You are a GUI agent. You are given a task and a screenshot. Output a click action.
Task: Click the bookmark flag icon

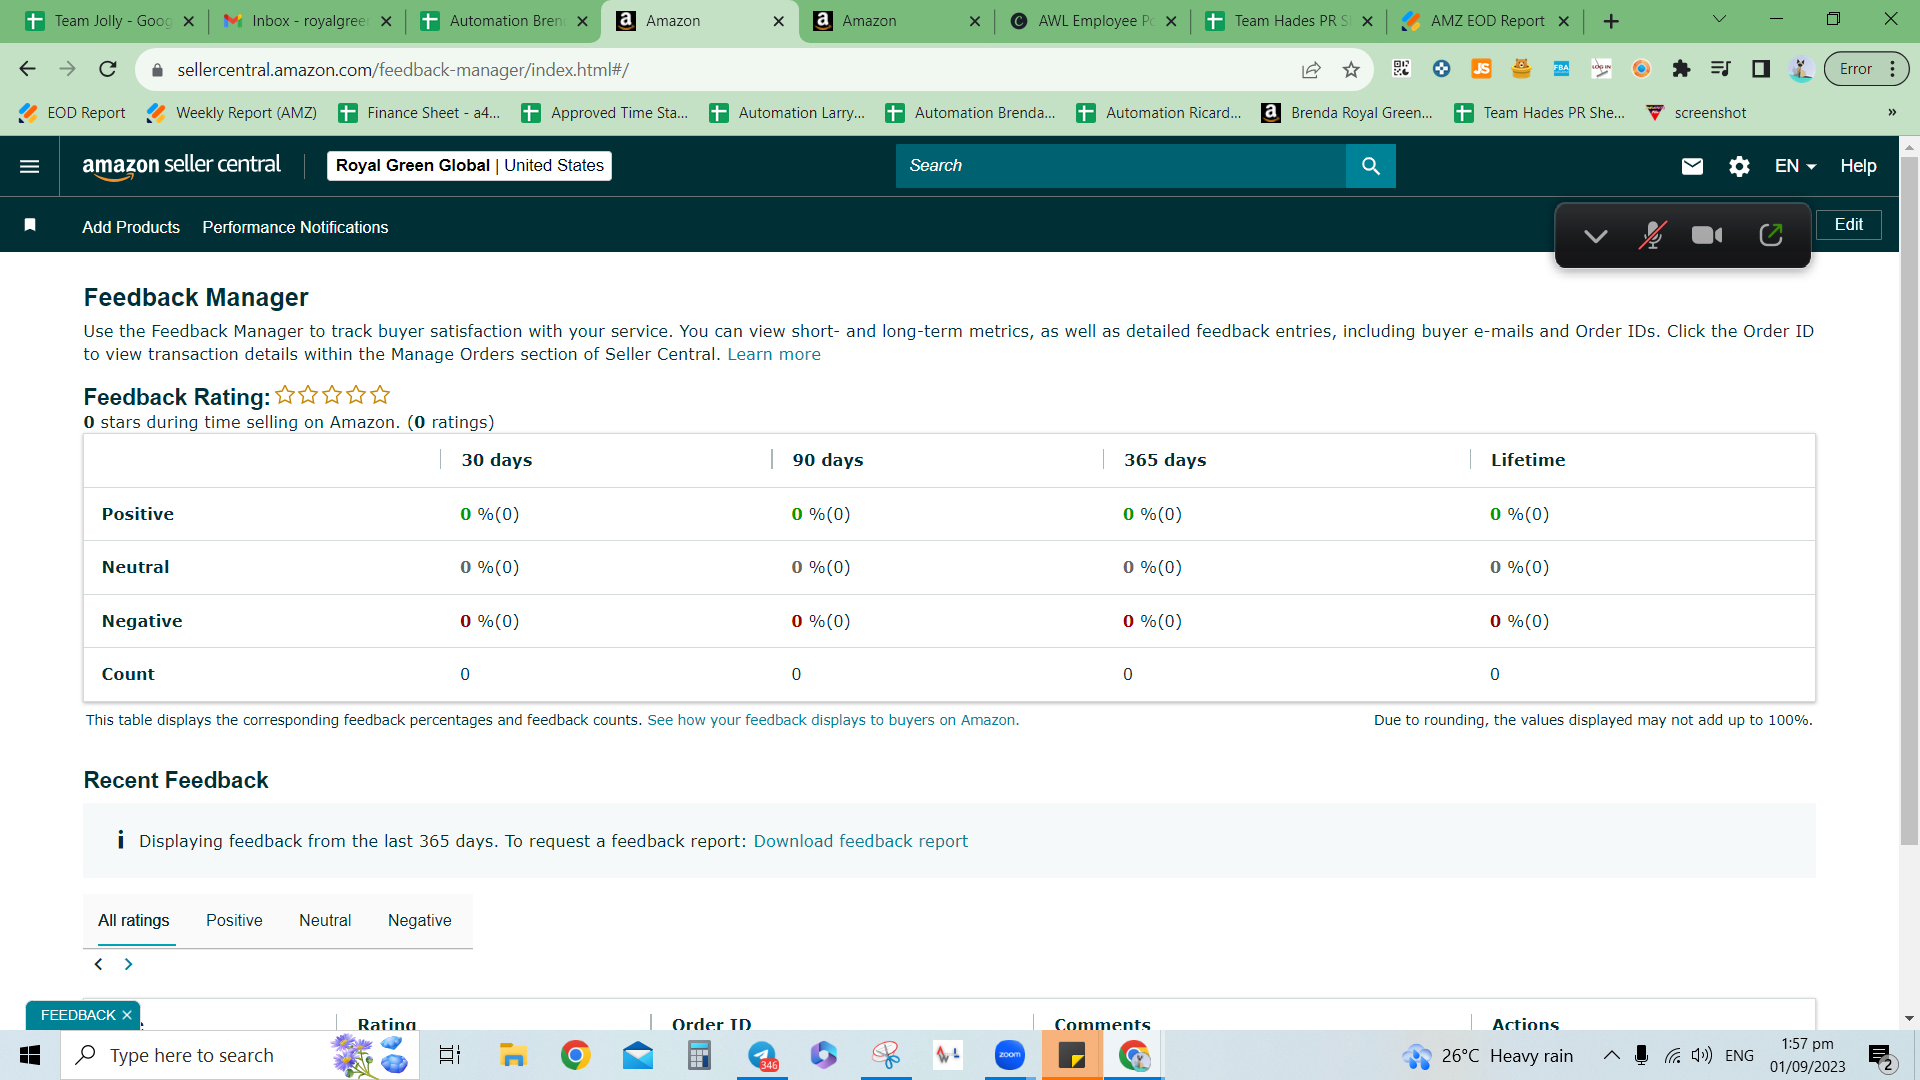30,225
